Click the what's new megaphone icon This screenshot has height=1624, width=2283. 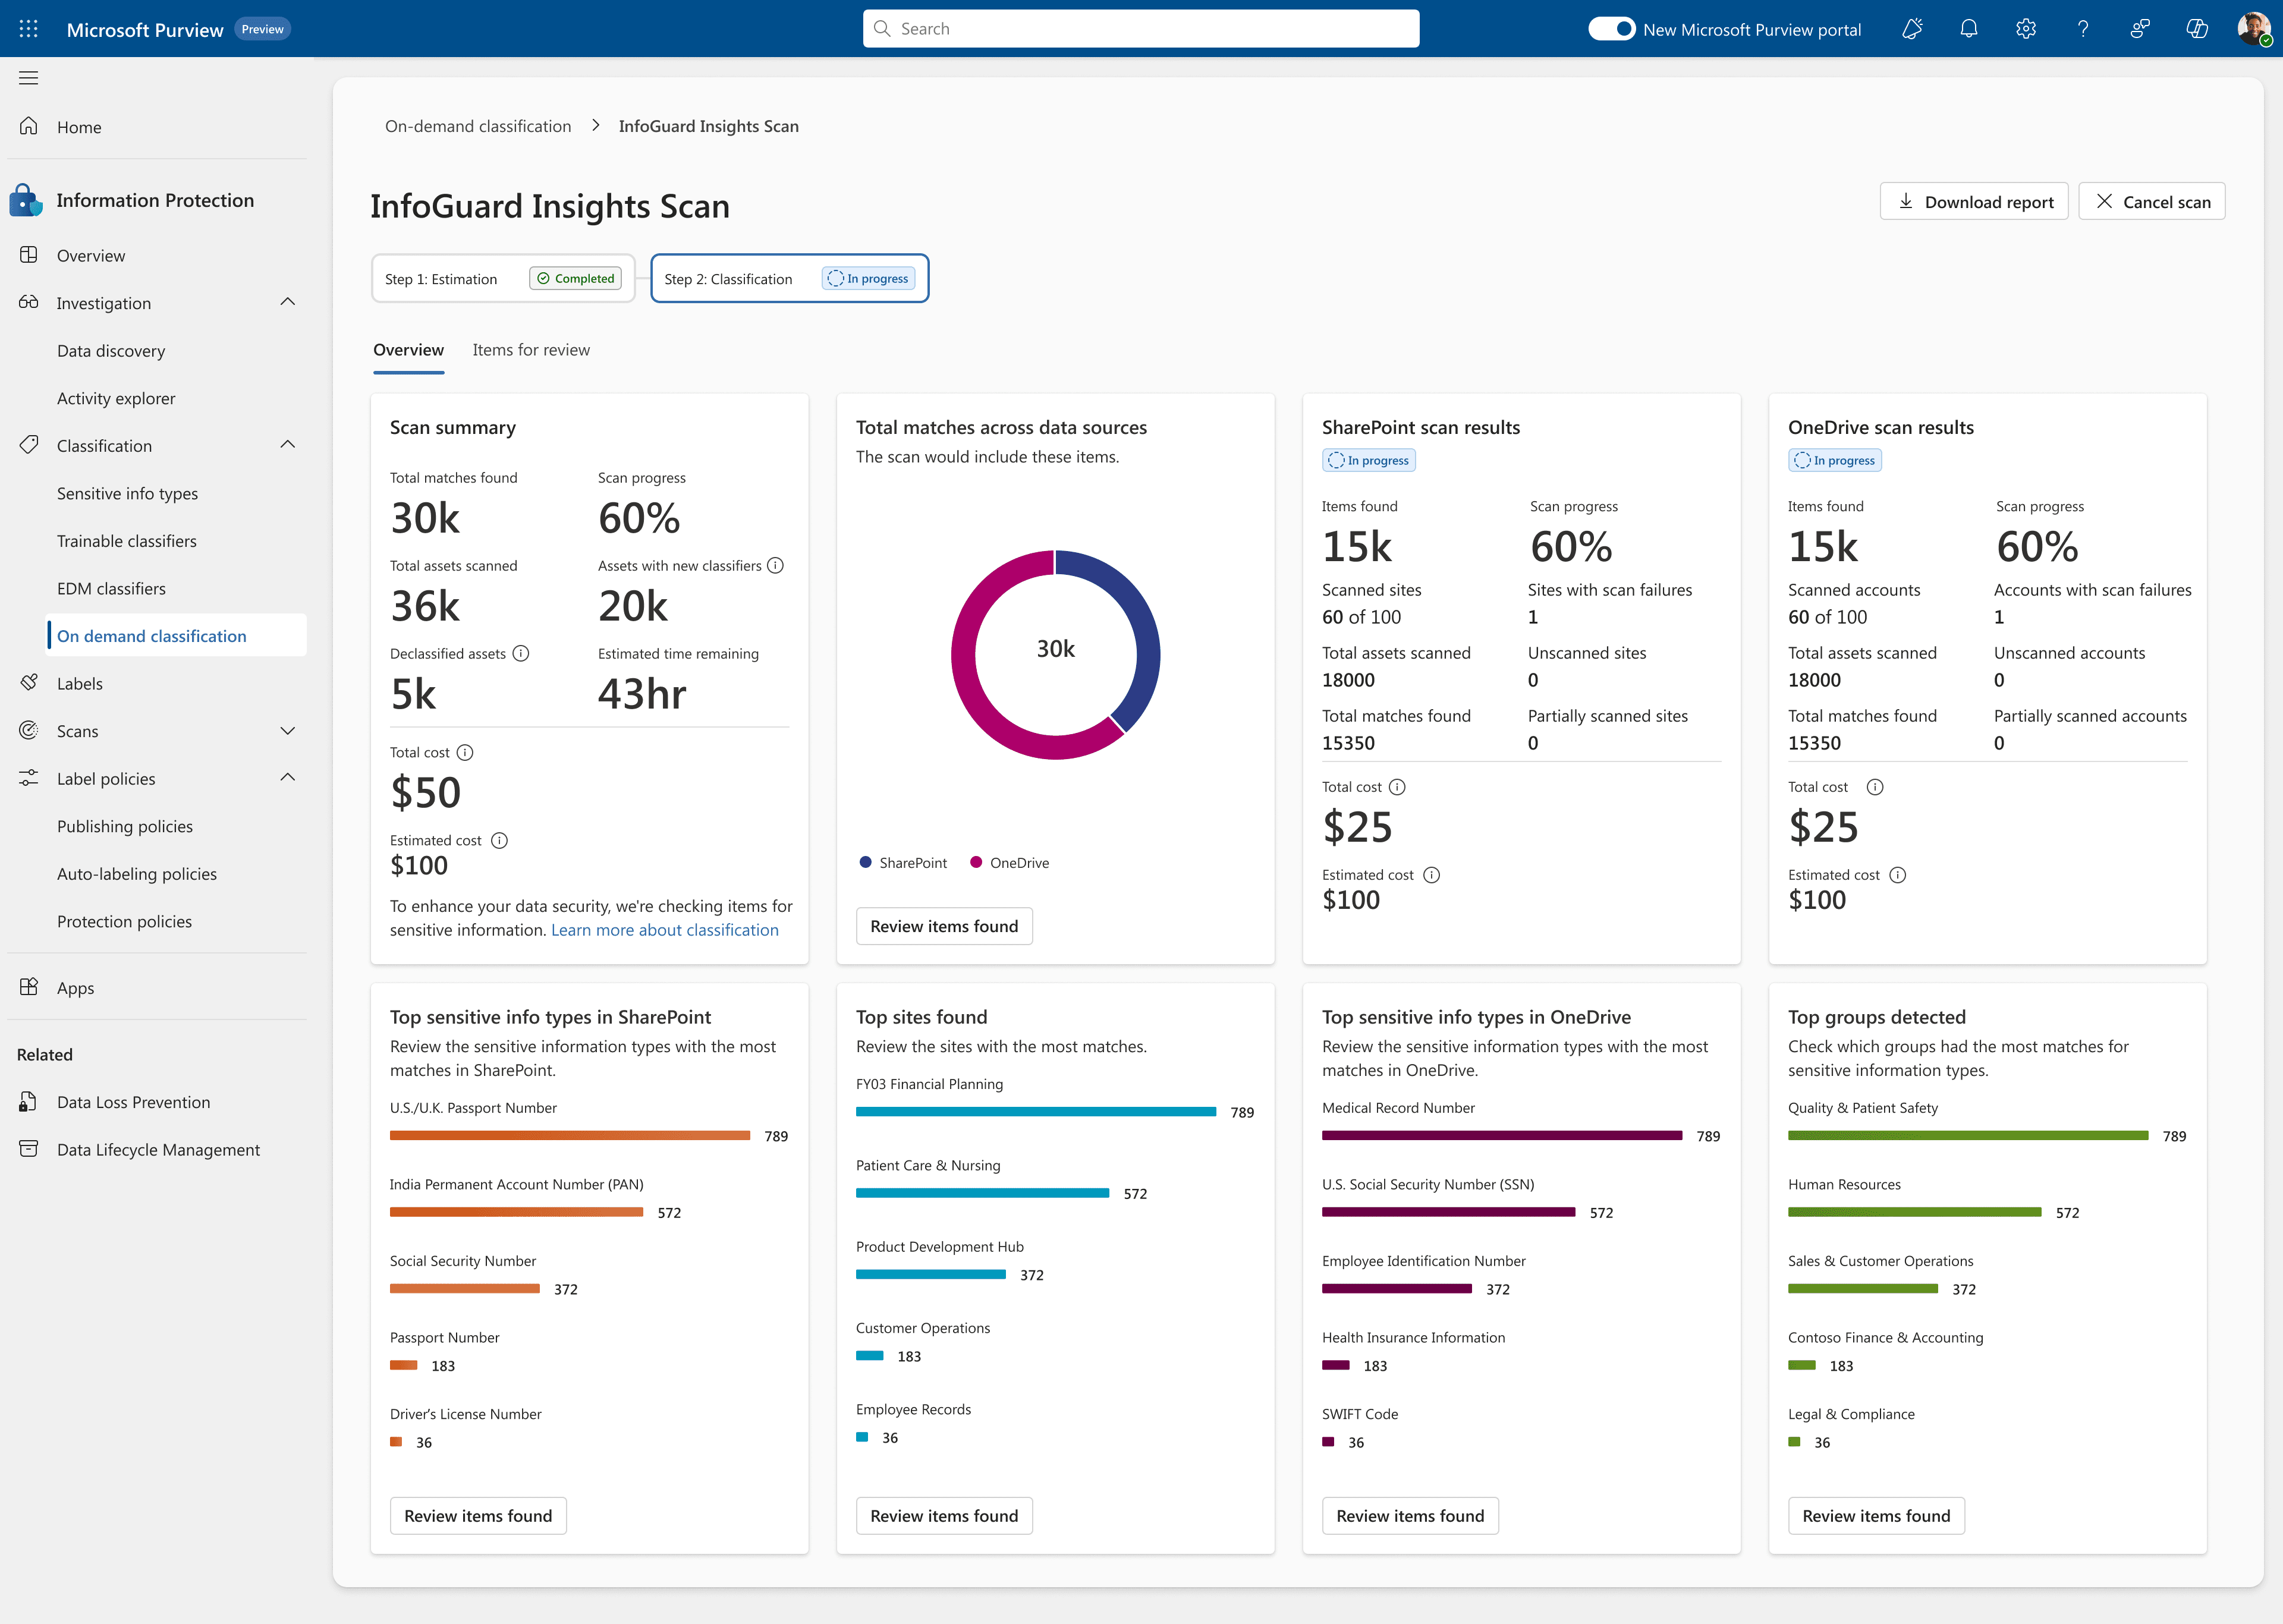coord(1912,29)
